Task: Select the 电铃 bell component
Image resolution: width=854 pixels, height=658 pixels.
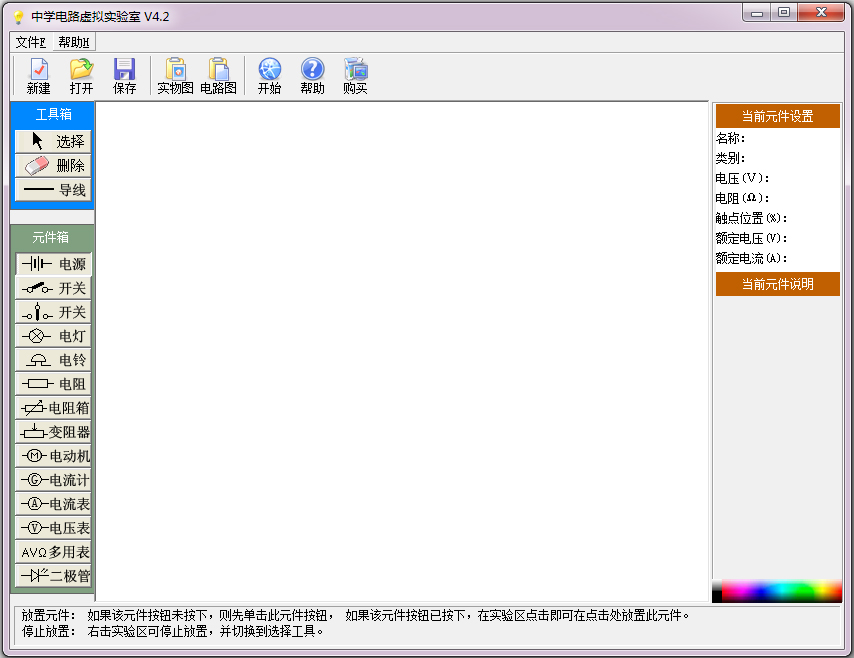Action: [53, 360]
